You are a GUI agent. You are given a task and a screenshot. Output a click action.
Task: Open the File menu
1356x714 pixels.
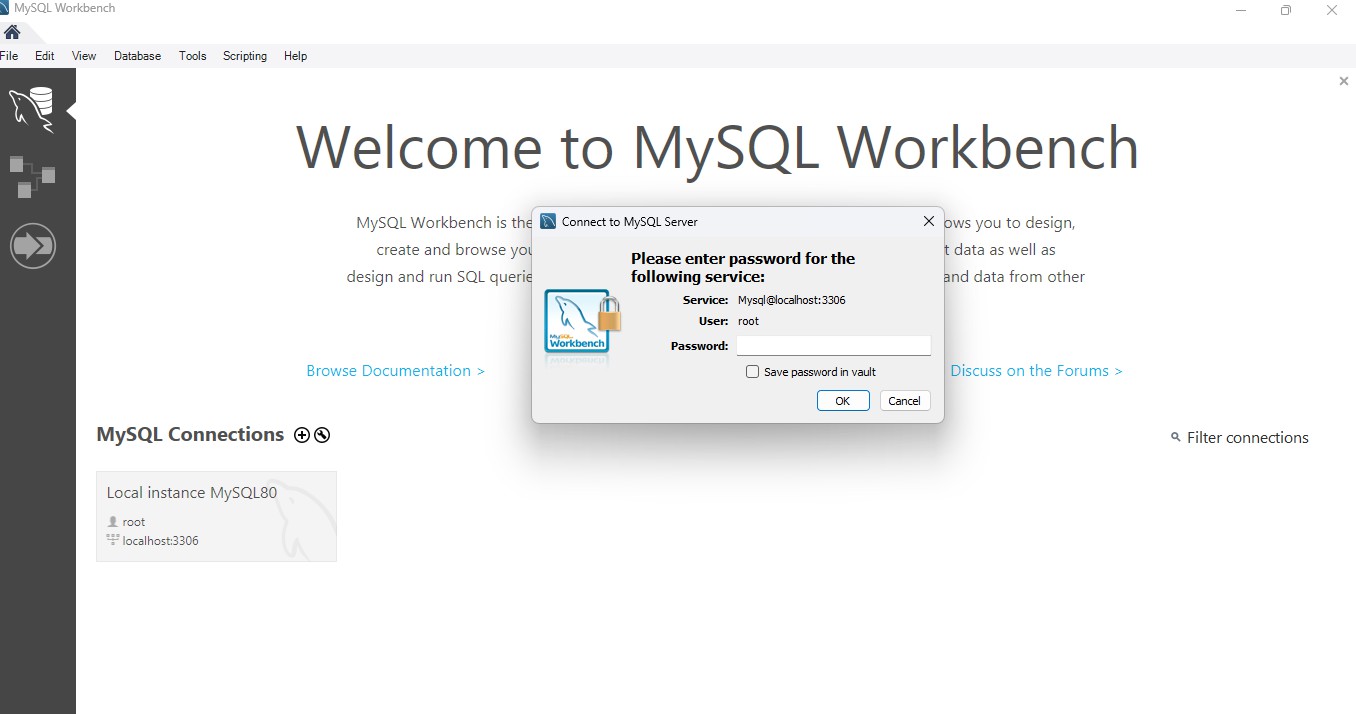click(x=9, y=56)
